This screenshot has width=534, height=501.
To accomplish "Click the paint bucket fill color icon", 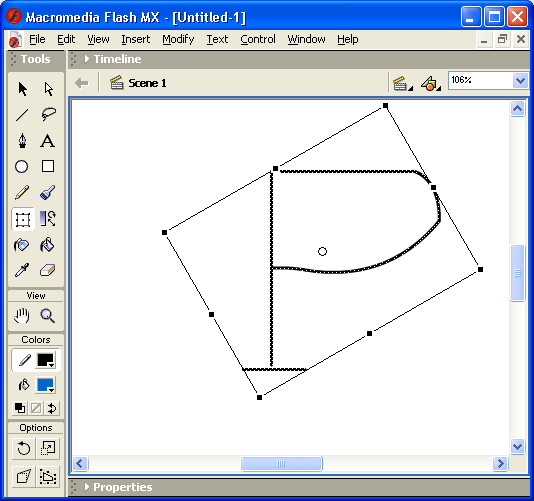I will click(x=24, y=385).
